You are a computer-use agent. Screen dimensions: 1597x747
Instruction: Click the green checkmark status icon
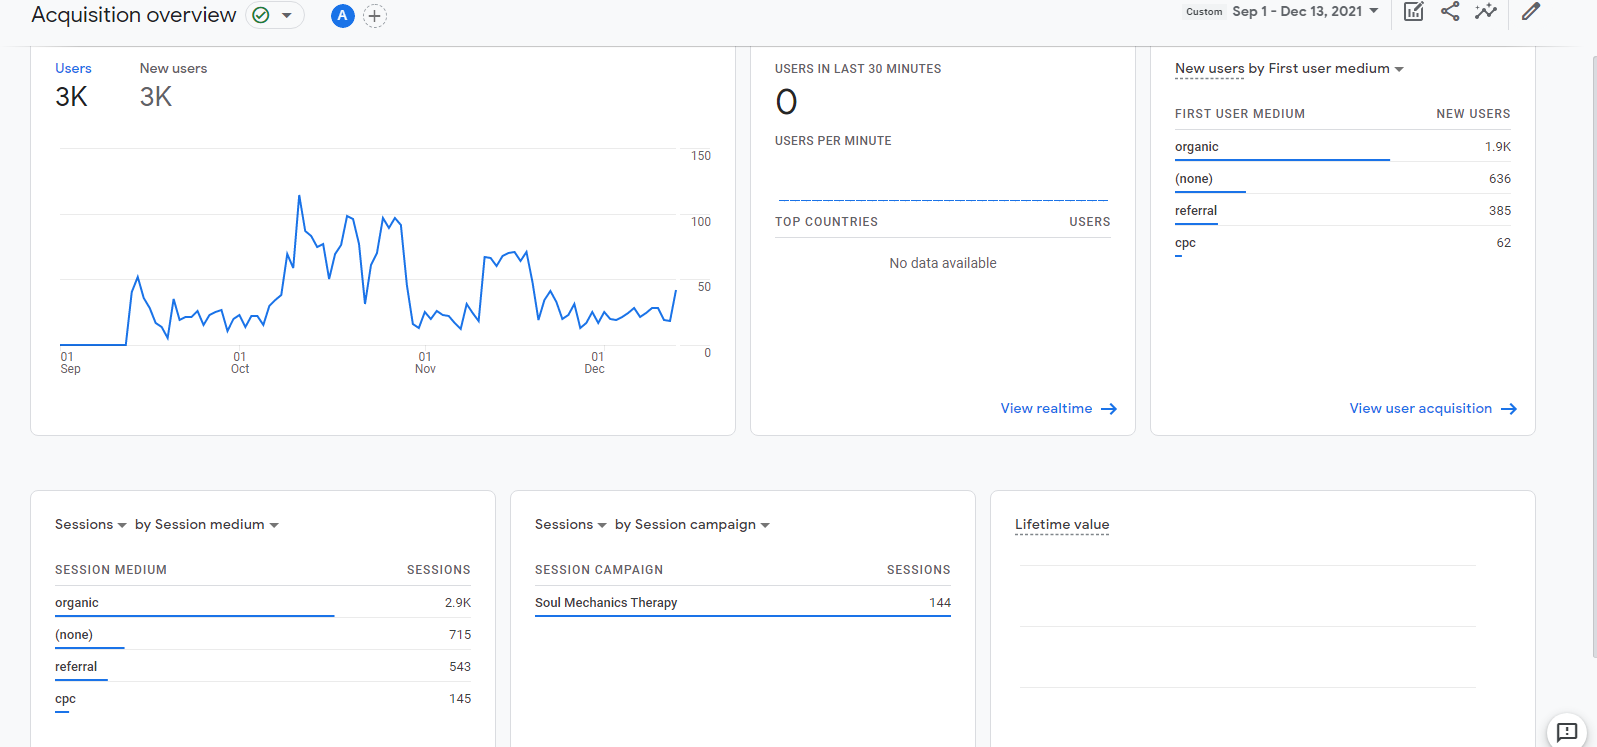261,15
